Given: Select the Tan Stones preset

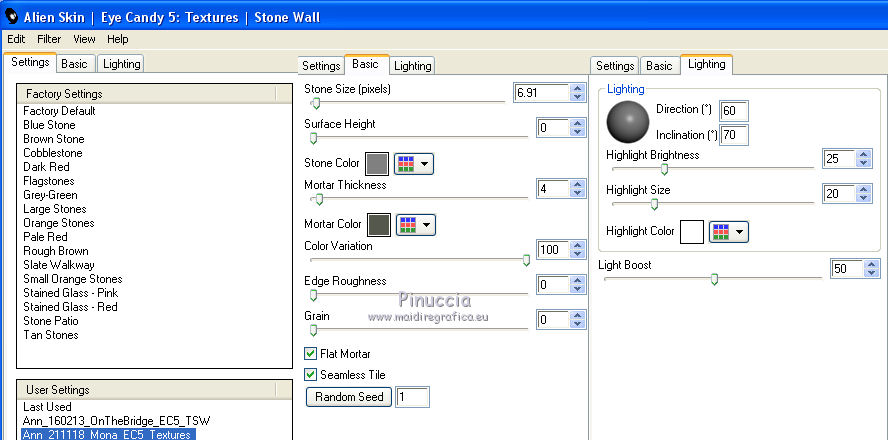Looking at the screenshot, I should 51,335.
